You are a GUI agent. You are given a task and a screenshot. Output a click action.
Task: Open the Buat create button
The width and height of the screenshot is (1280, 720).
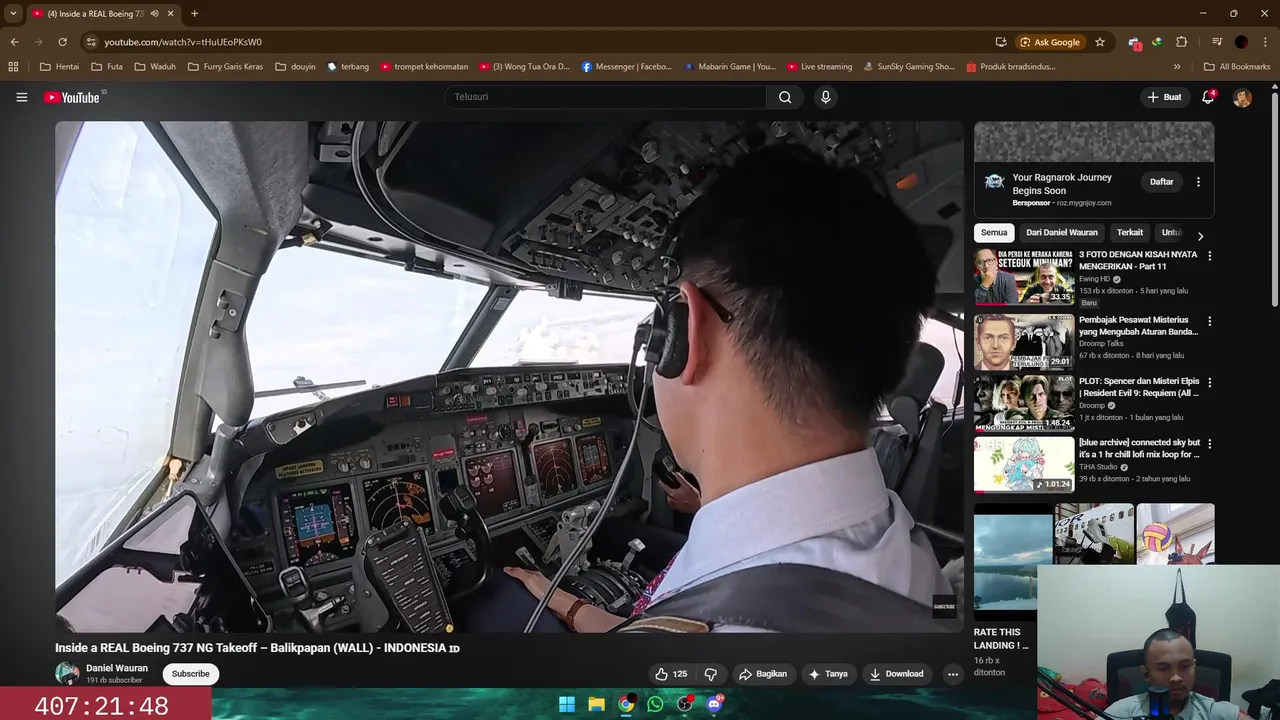[x=1164, y=97]
